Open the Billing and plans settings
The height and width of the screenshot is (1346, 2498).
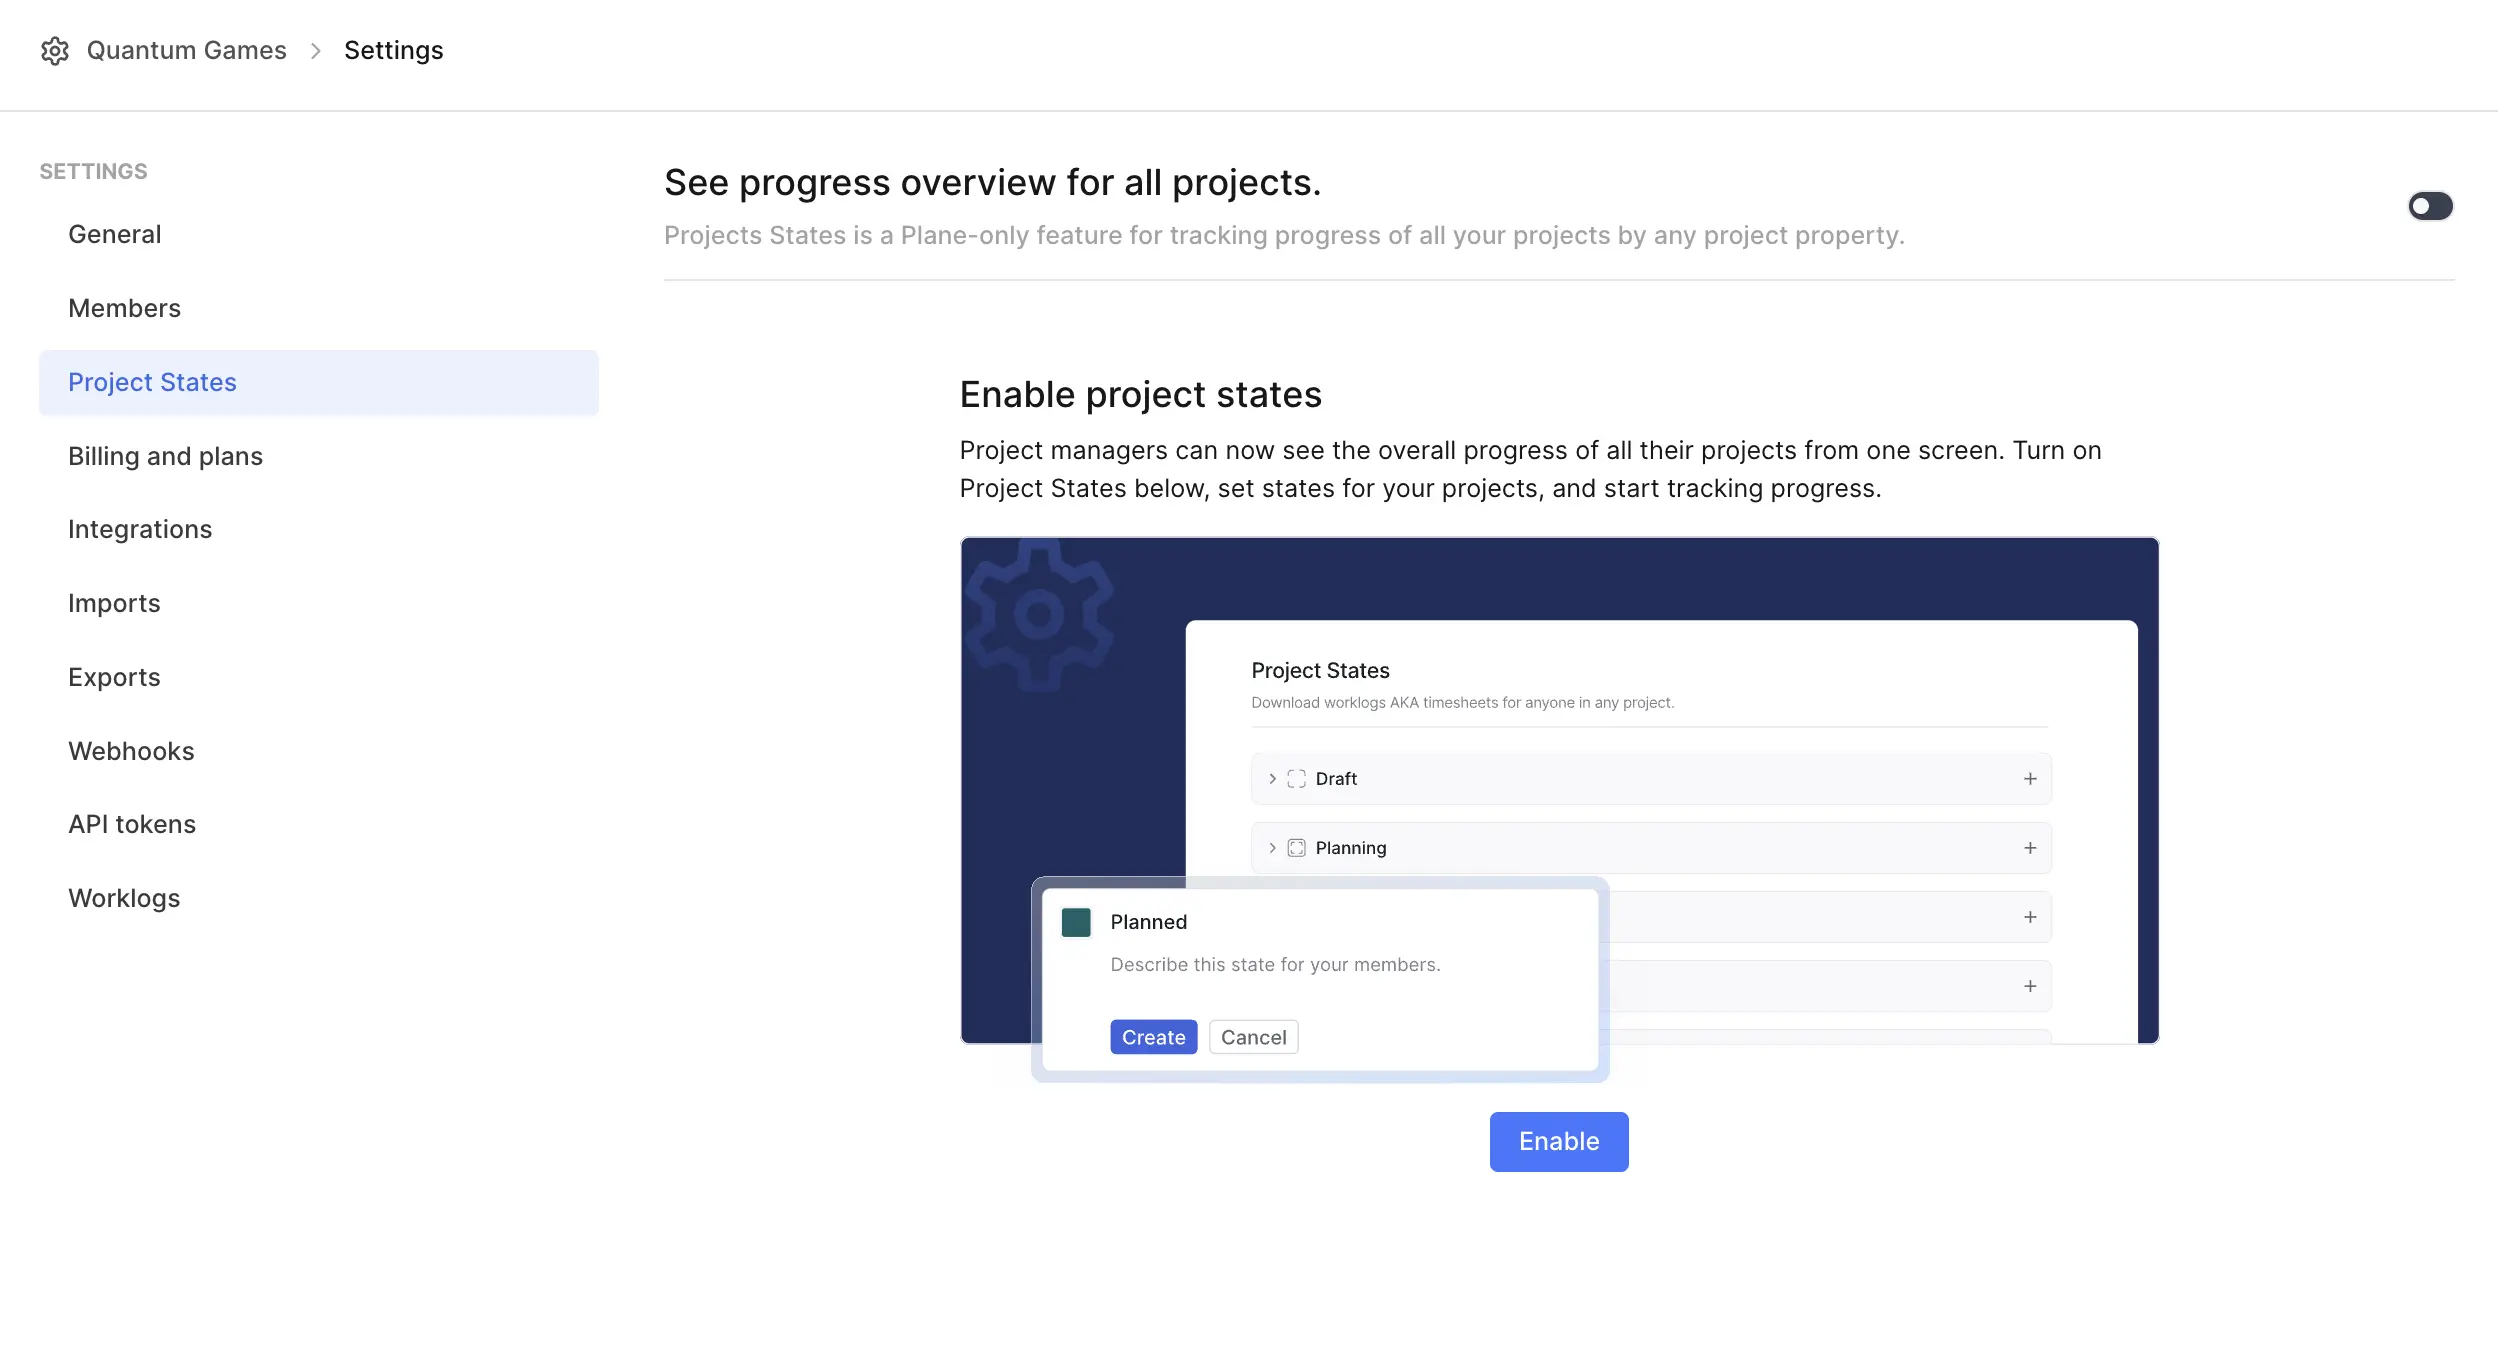tap(164, 454)
